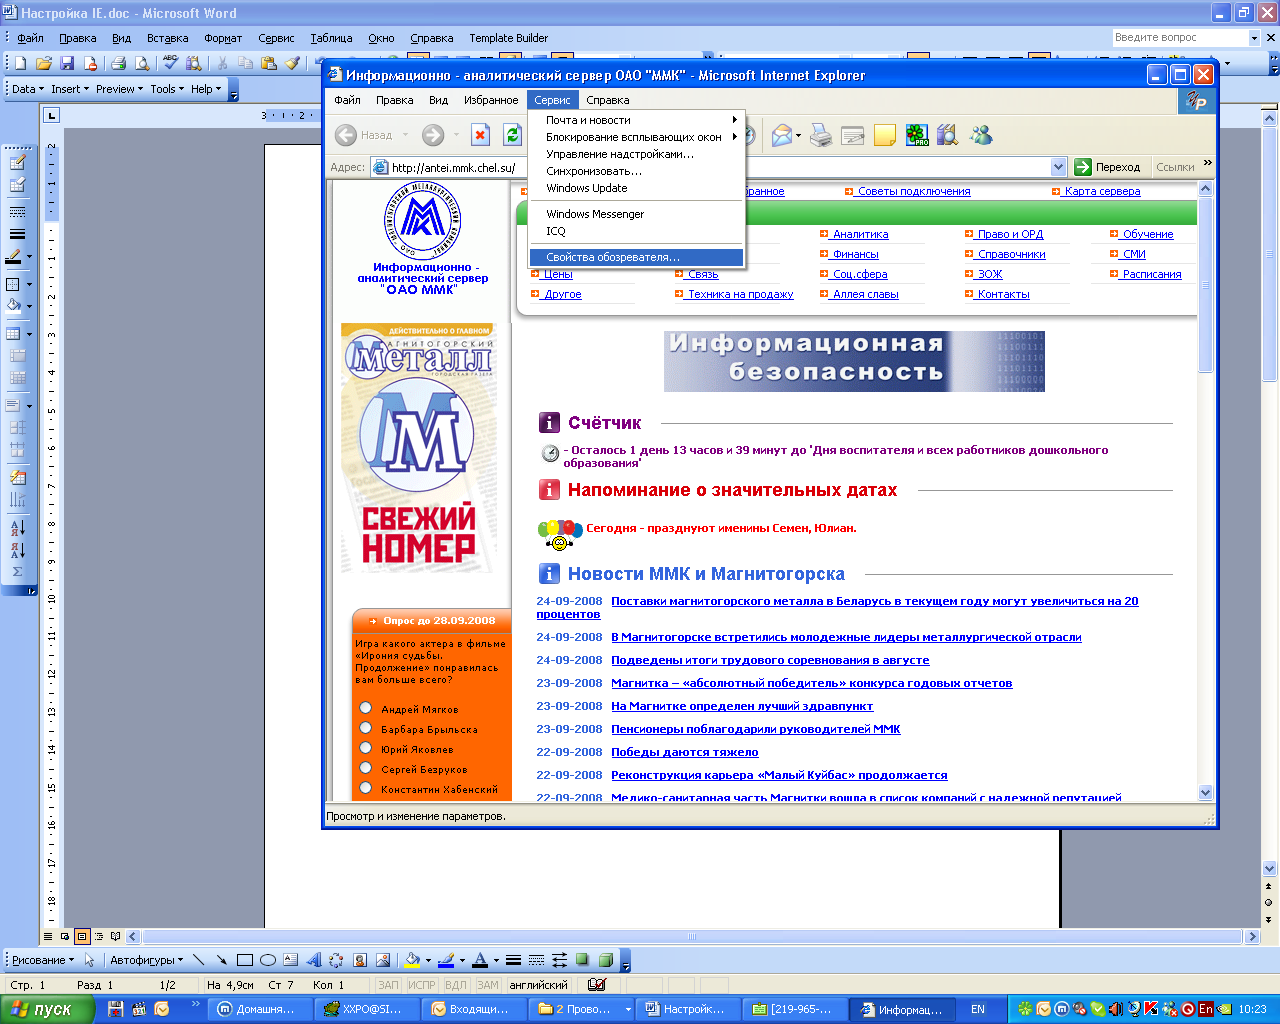
Task: Click the Save diskette icon in Word toolbar
Action: [67, 63]
